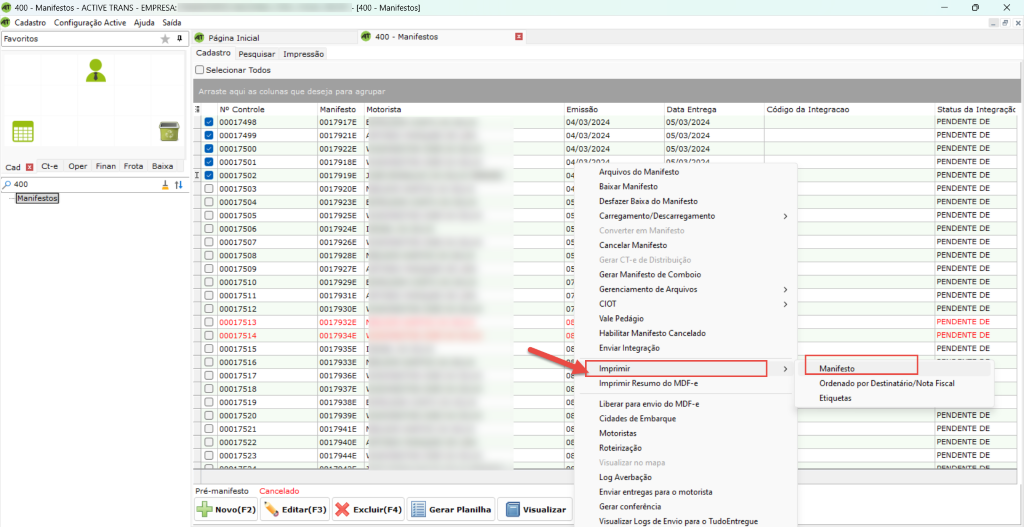The image size is (1024, 527).
Task: Uncheck the row 00017498 checkbox
Action: point(209,123)
